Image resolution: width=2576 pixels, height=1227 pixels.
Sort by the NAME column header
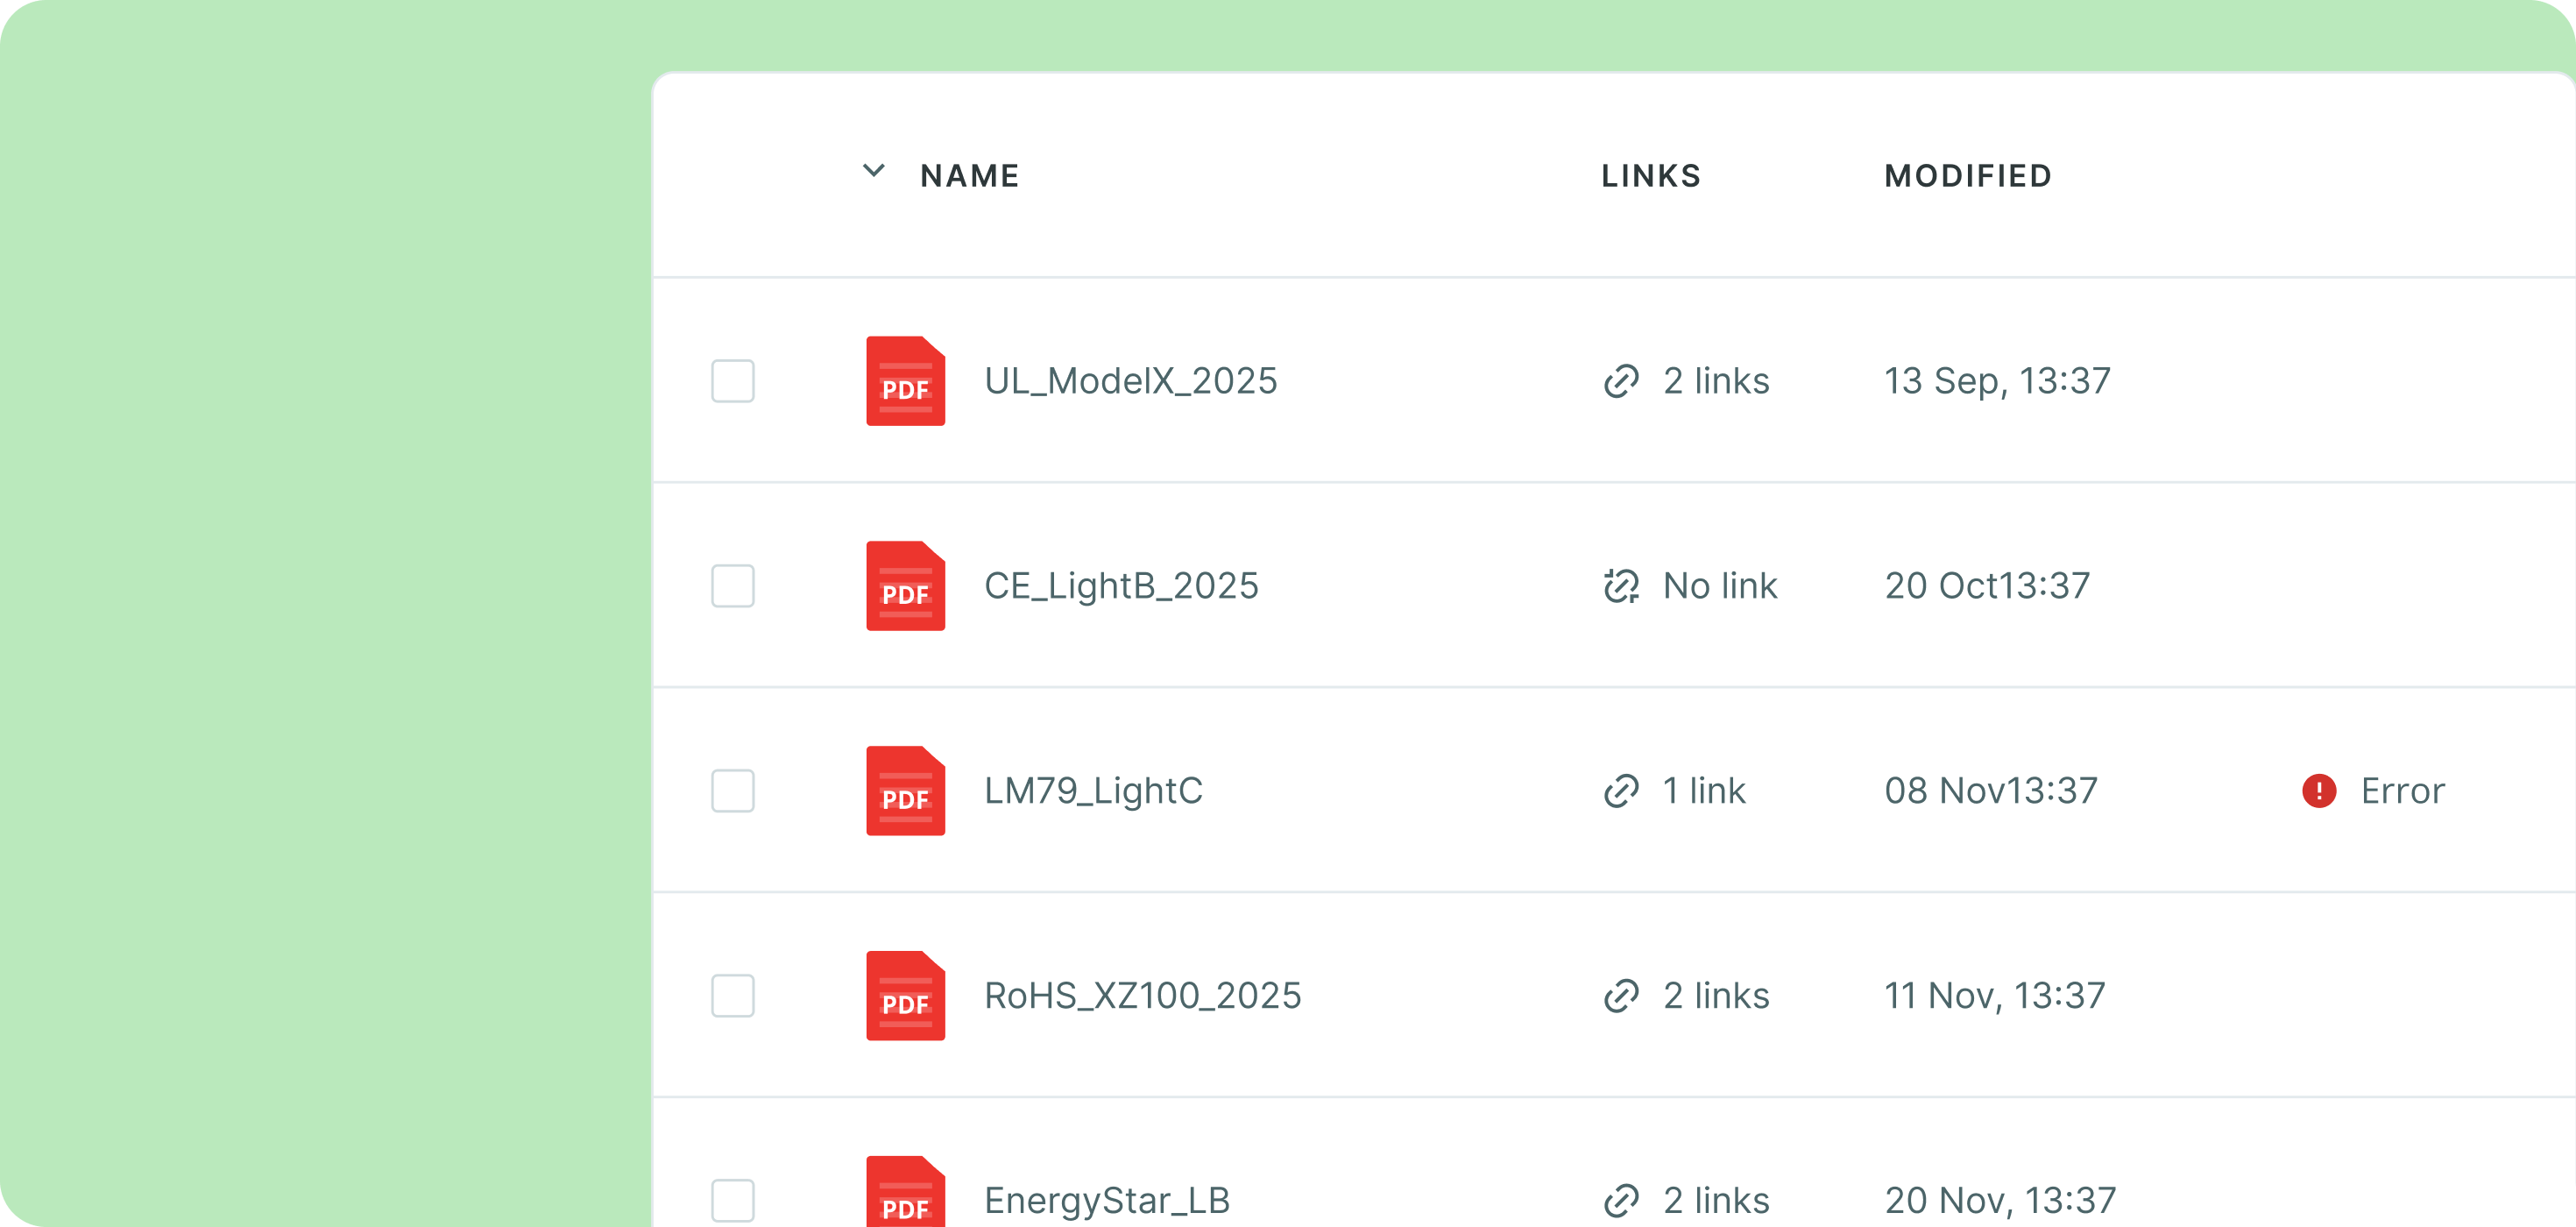970,176
